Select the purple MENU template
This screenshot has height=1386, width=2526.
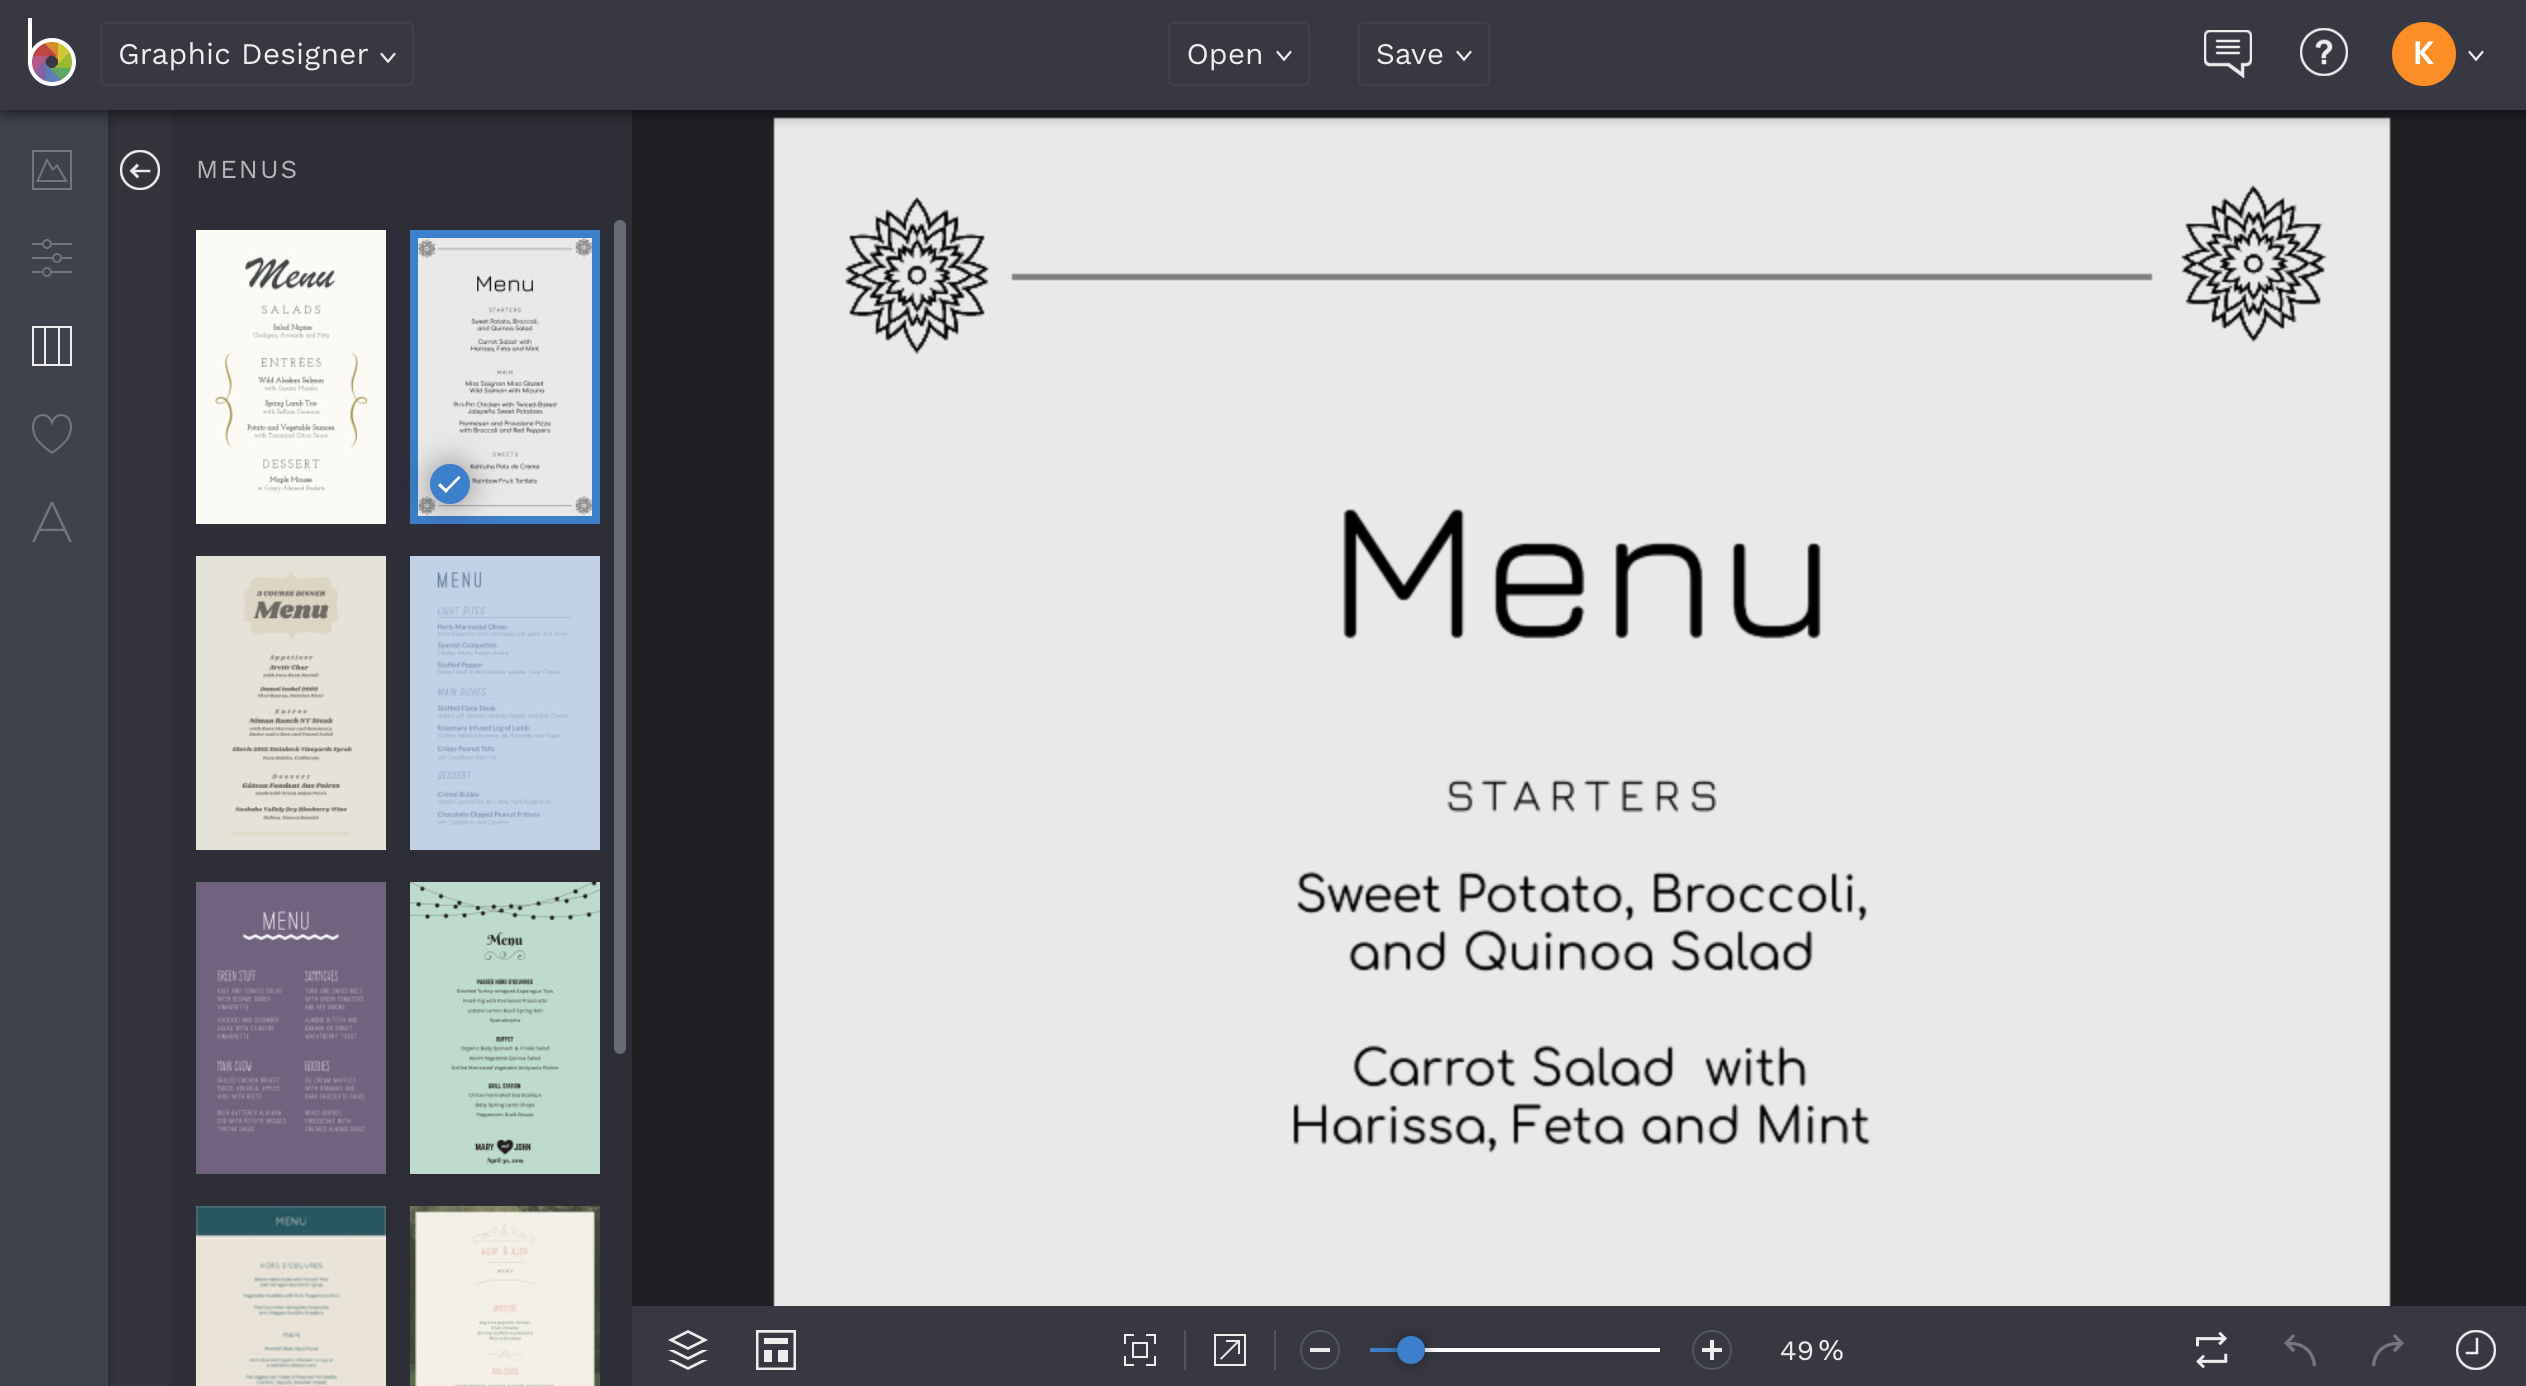coord(291,1028)
